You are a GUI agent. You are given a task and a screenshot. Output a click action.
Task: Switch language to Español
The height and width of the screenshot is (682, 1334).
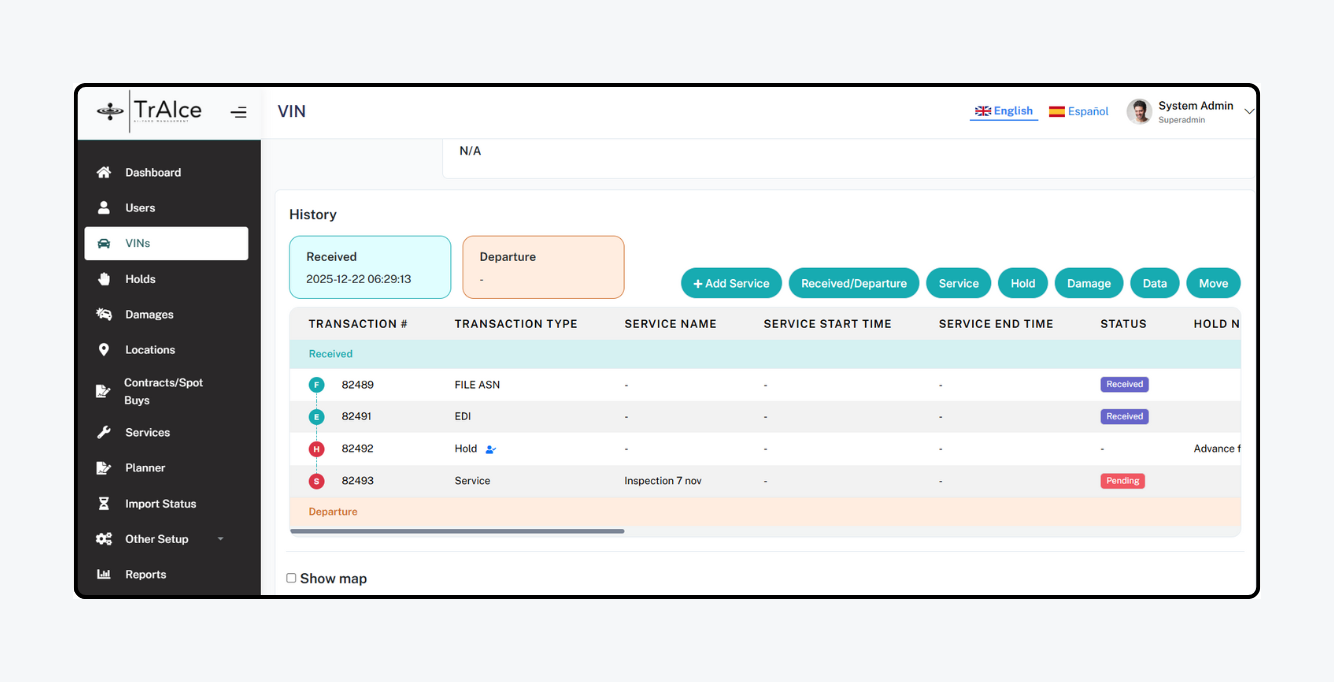(1078, 112)
